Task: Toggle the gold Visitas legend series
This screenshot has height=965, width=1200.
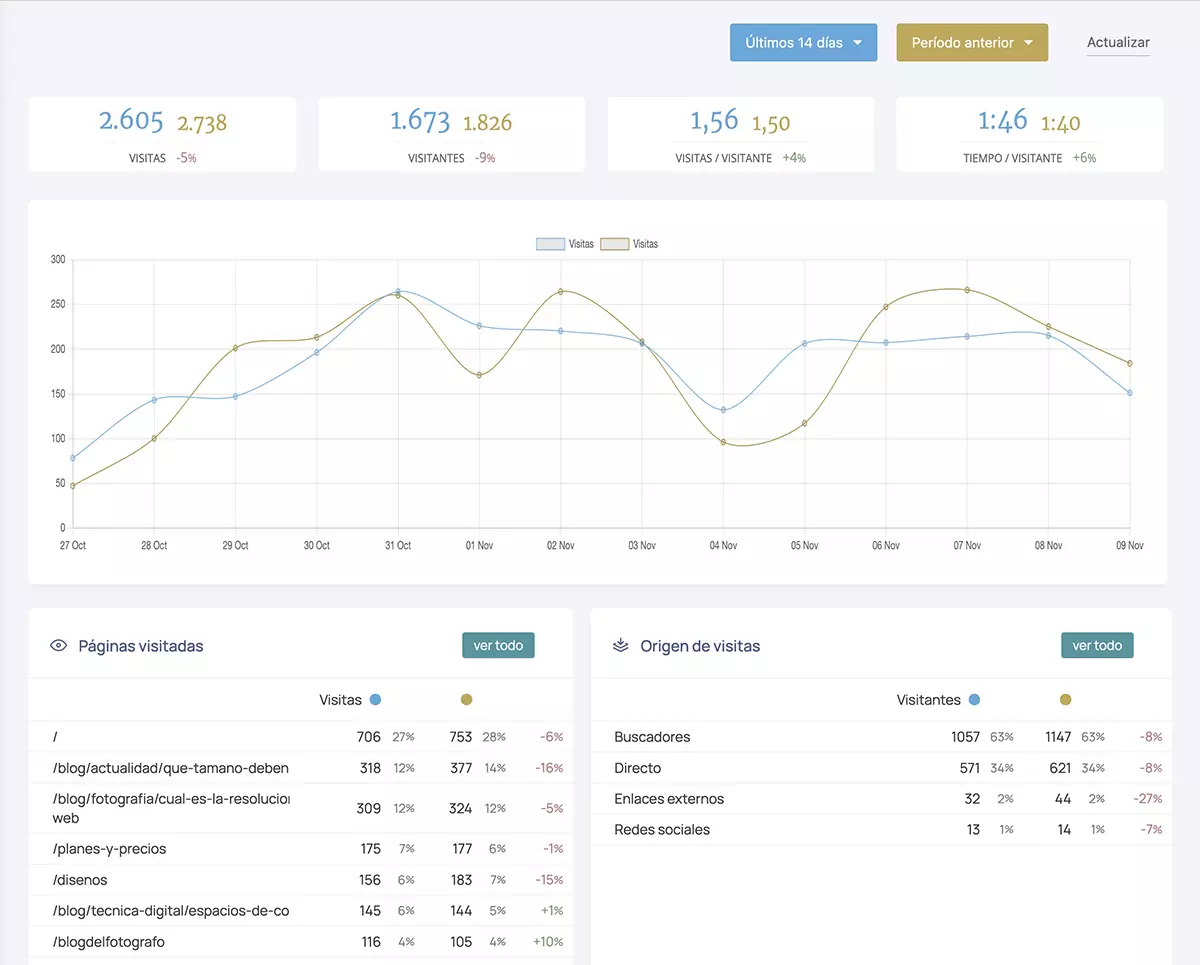Action: pyautogui.click(x=630, y=244)
